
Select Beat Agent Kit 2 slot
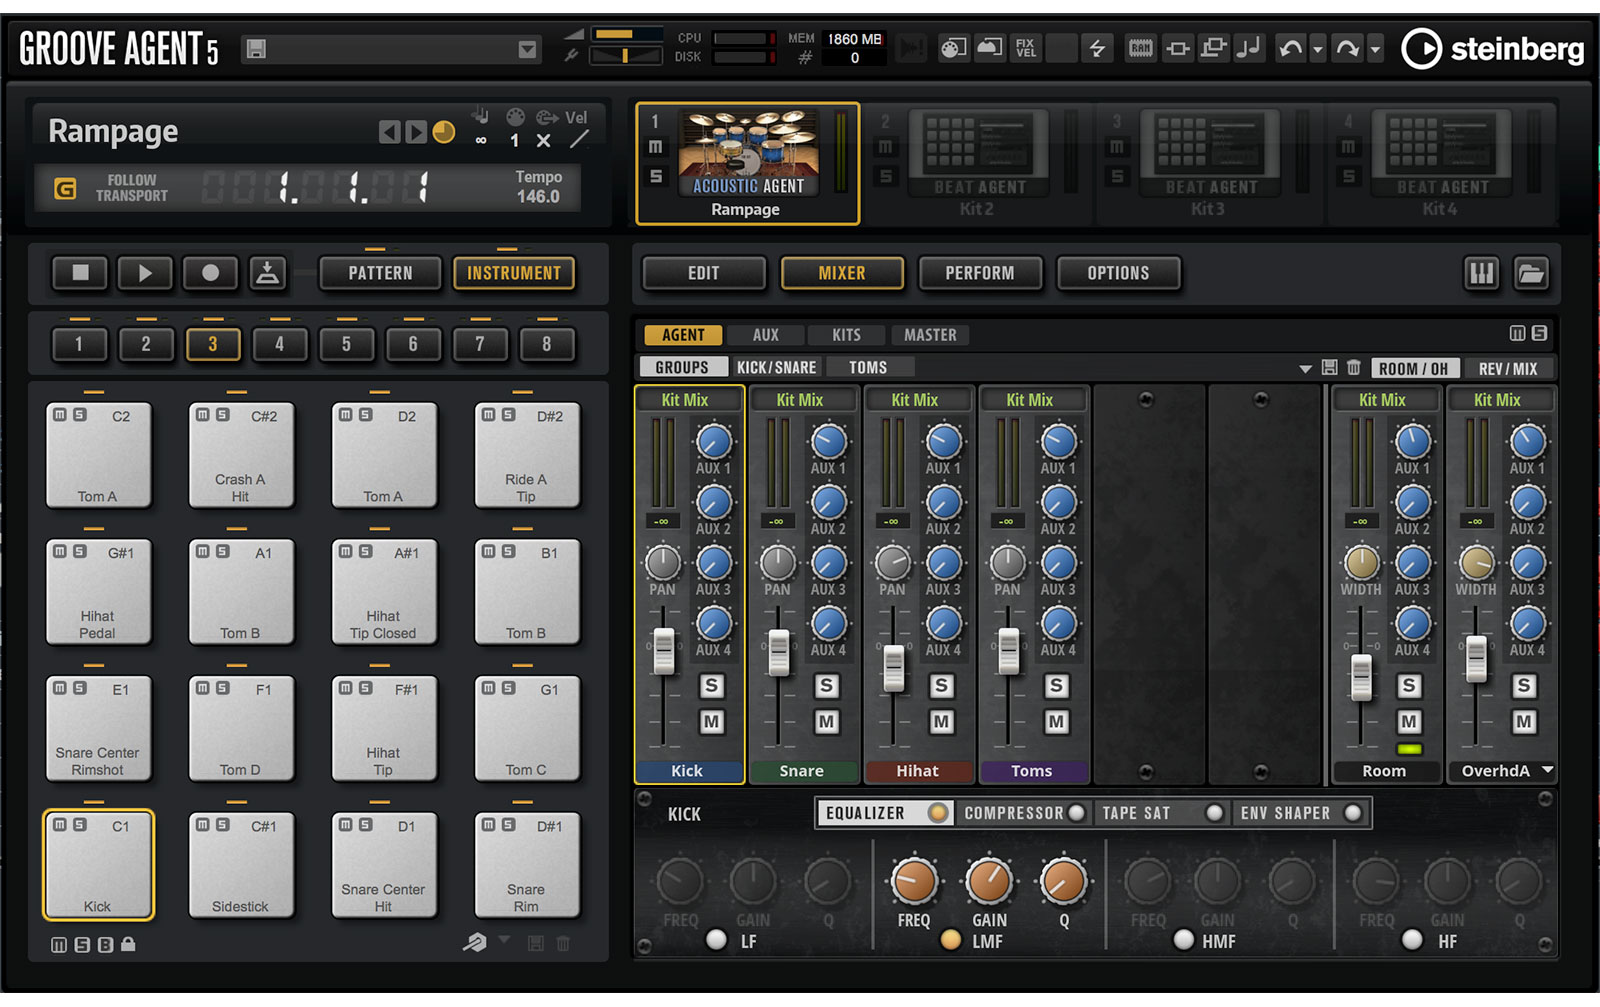[977, 164]
